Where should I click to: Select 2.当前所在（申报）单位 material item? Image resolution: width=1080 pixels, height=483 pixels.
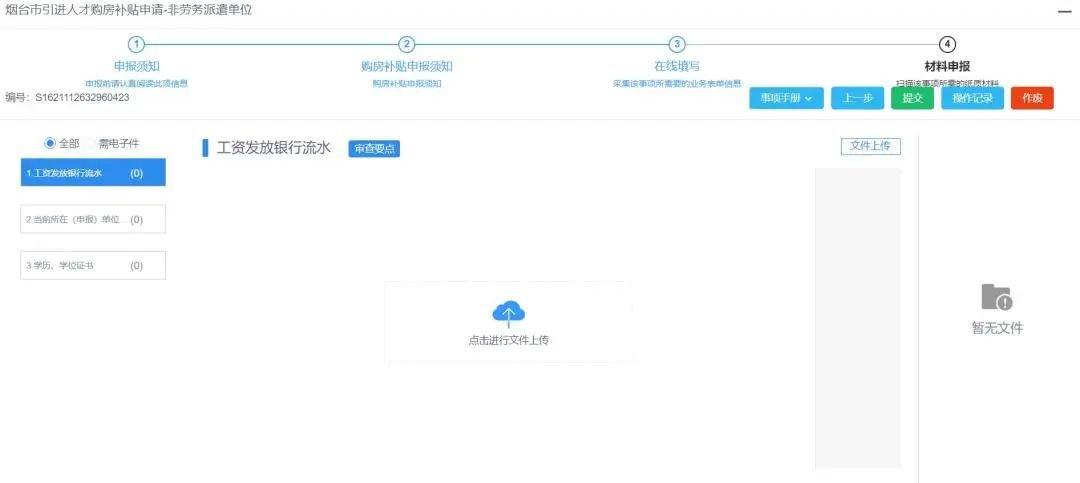coord(93,219)
